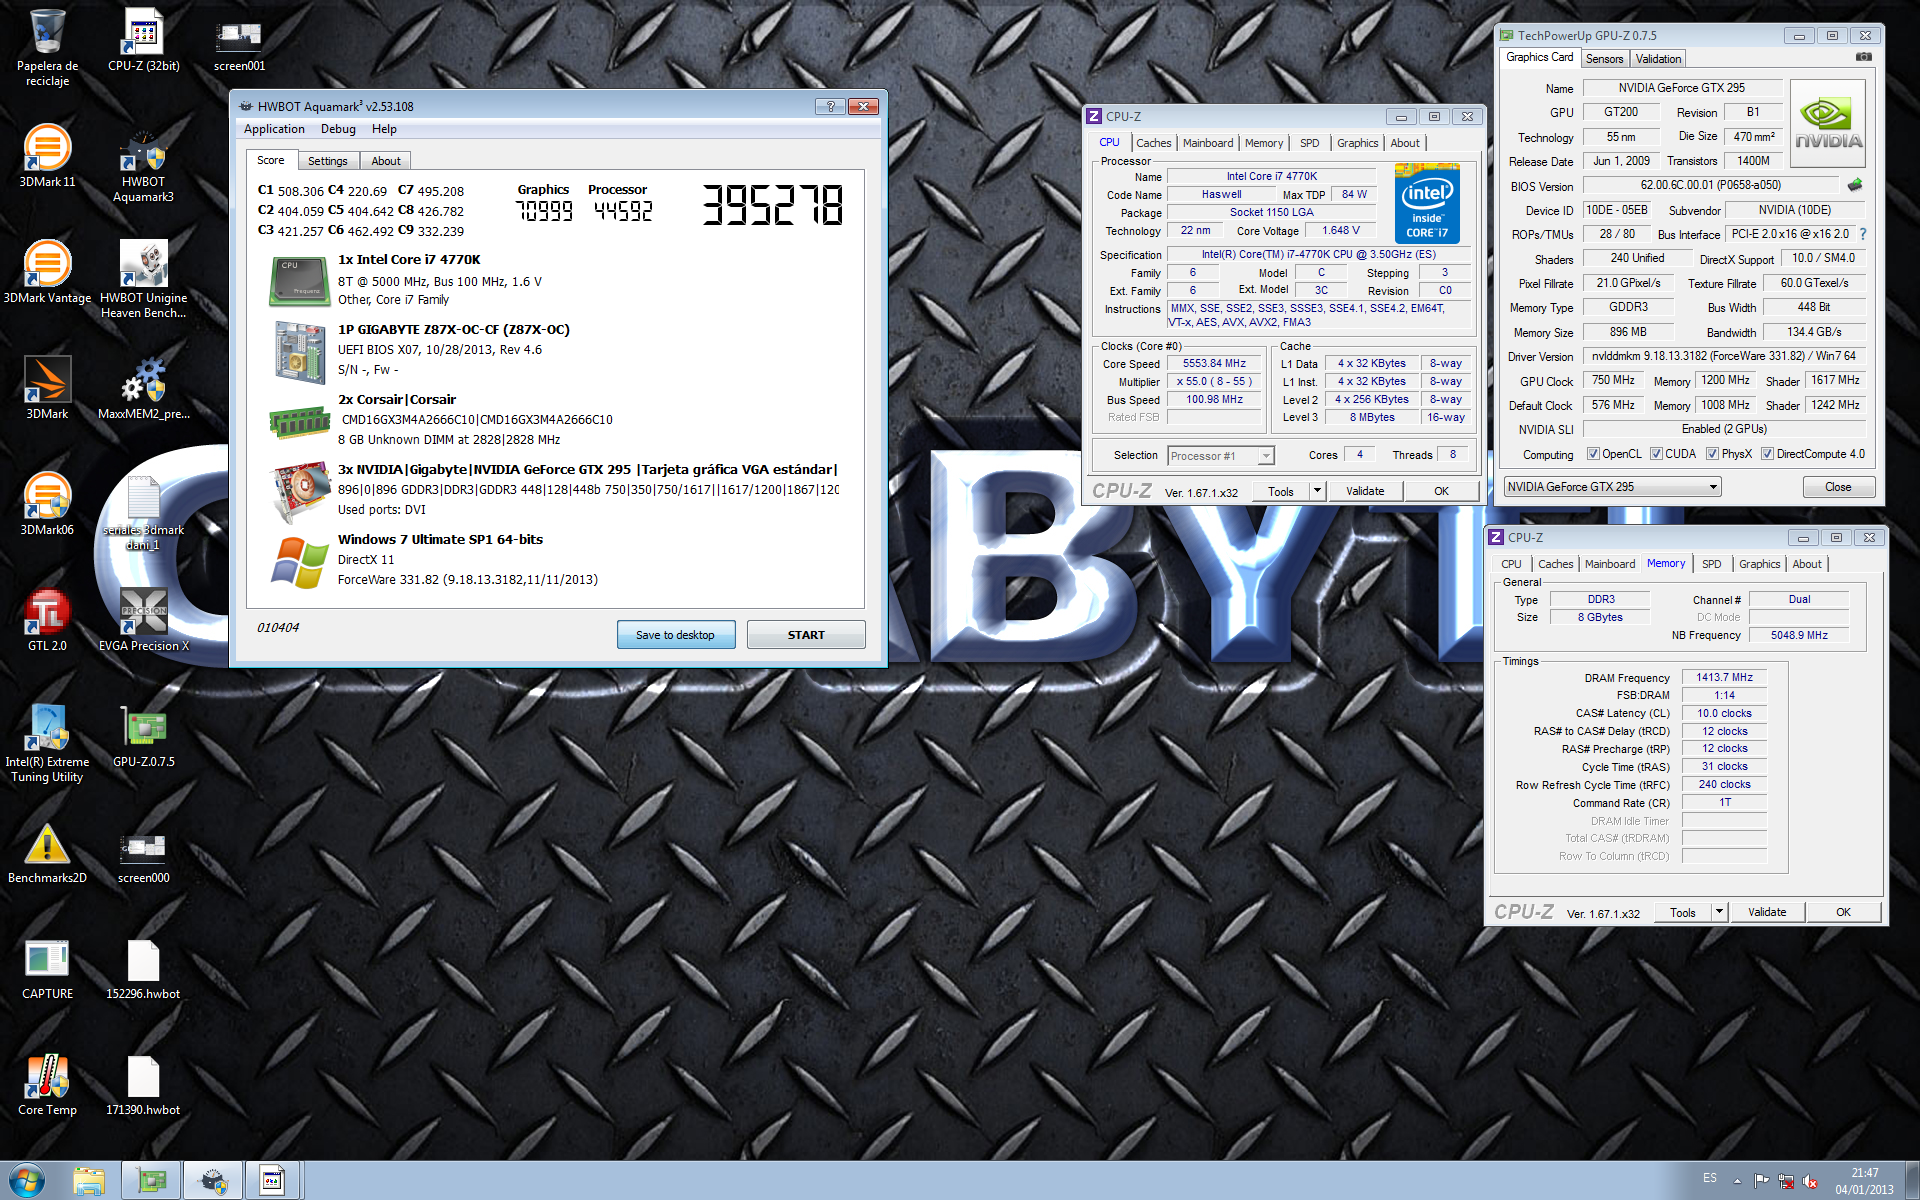Open the 152296.hwbot file

(x=143, y=968)
